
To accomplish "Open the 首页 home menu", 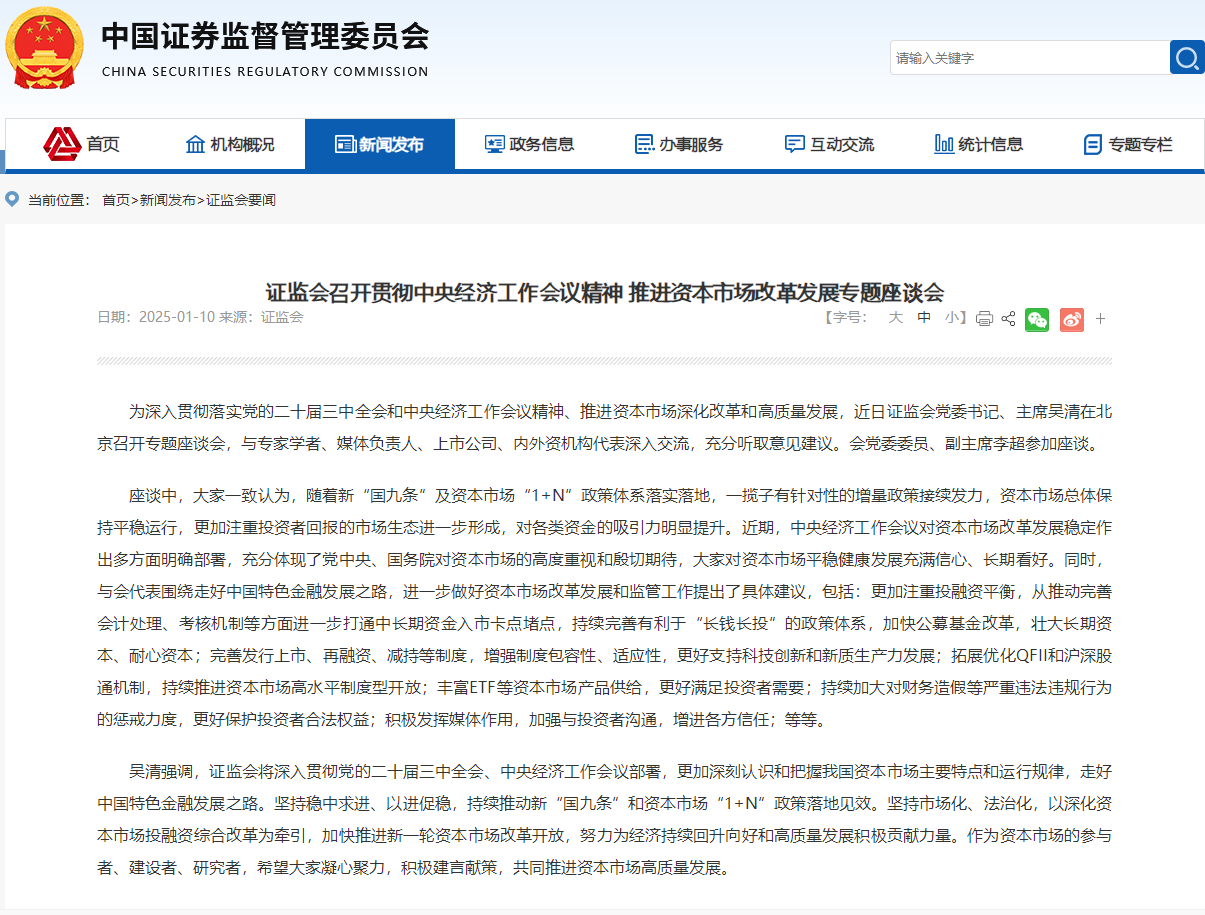I will click(x=81, y=145).
